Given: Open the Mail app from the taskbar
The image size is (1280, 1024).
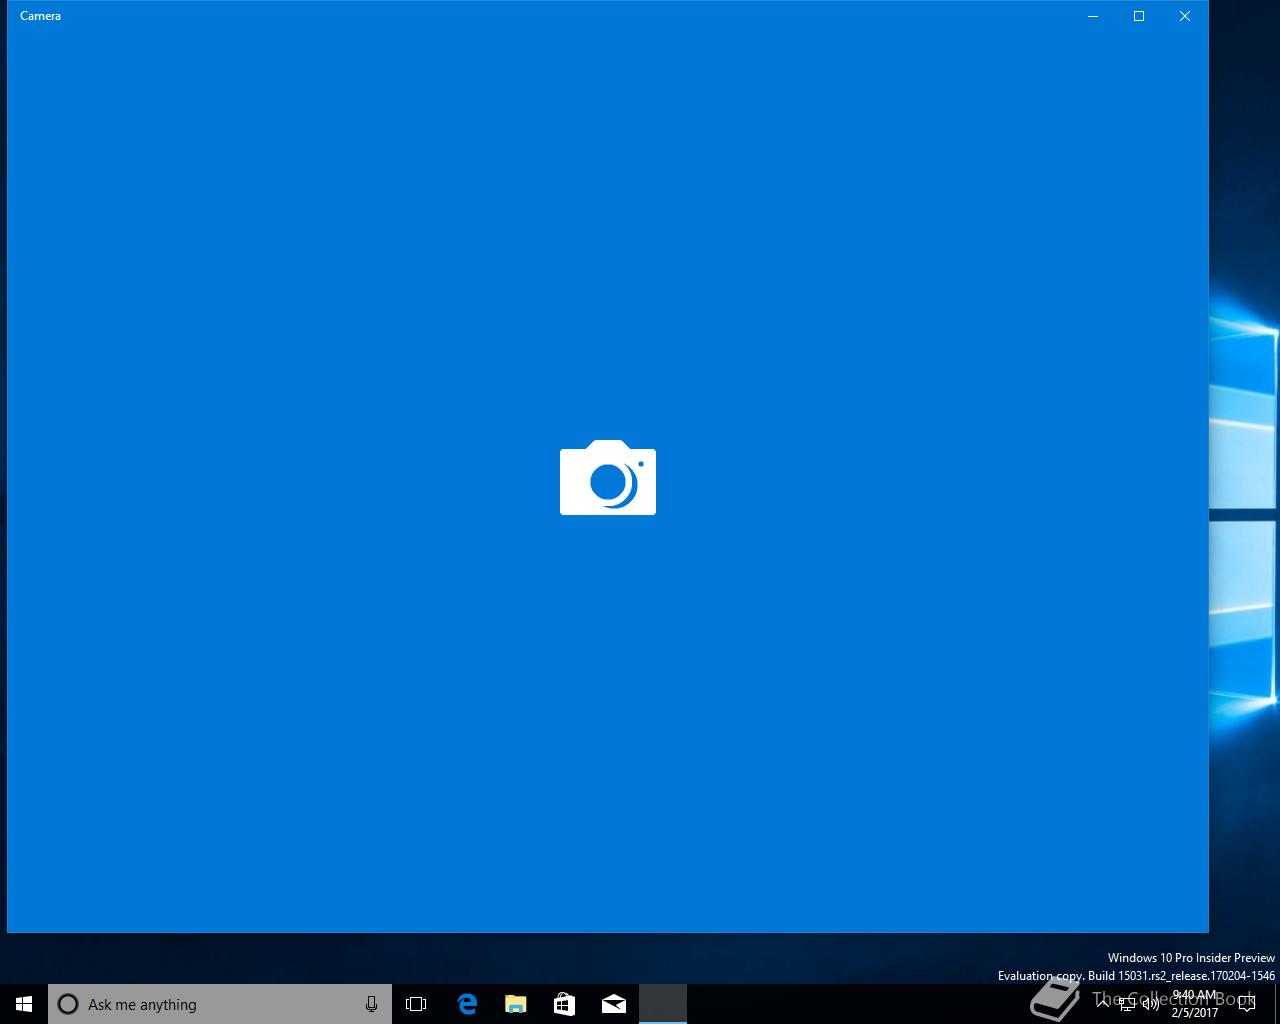Looking at the screenshot, I should (614, 1004).
